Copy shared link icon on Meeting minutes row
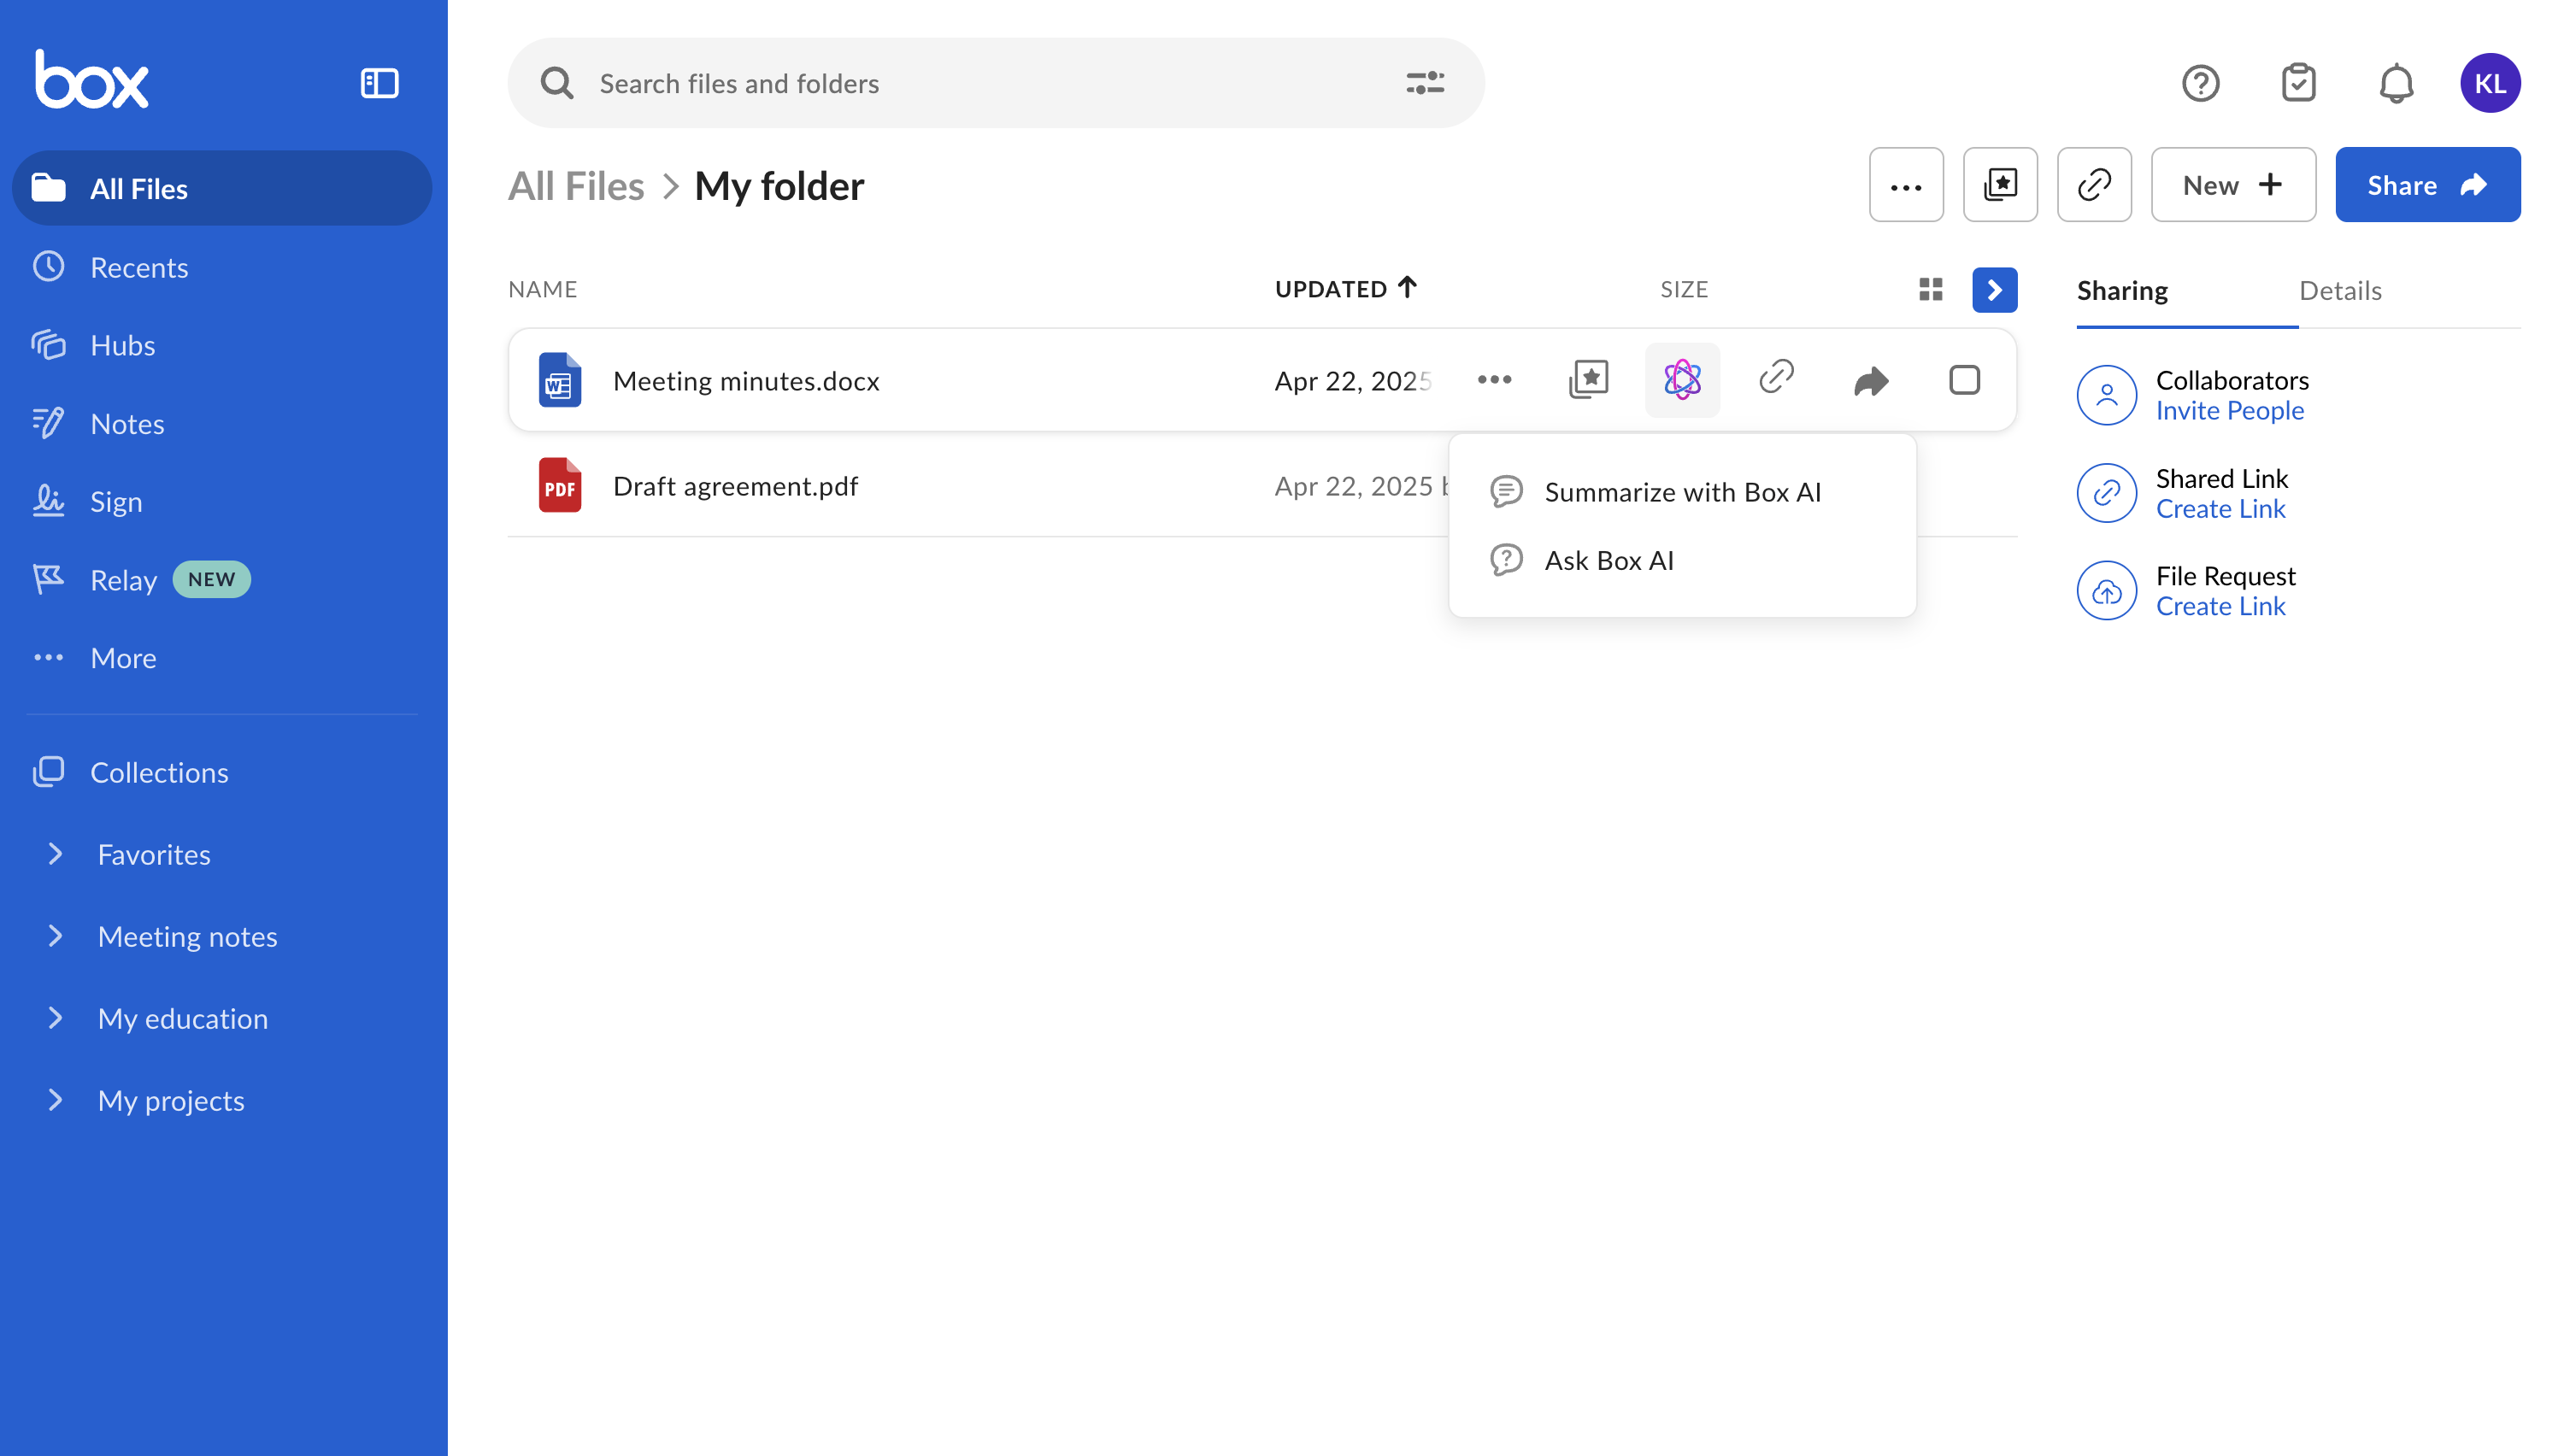This screenshot has height=1456, width=2576. coord(1776,378)
